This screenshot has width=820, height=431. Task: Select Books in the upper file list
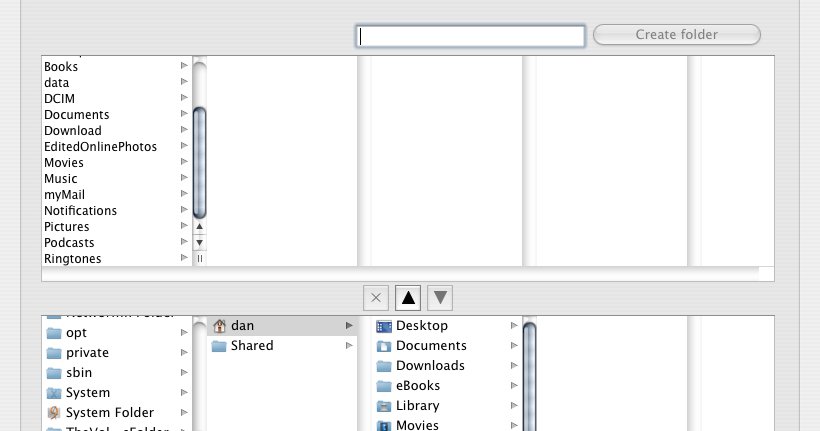[61, 66]
